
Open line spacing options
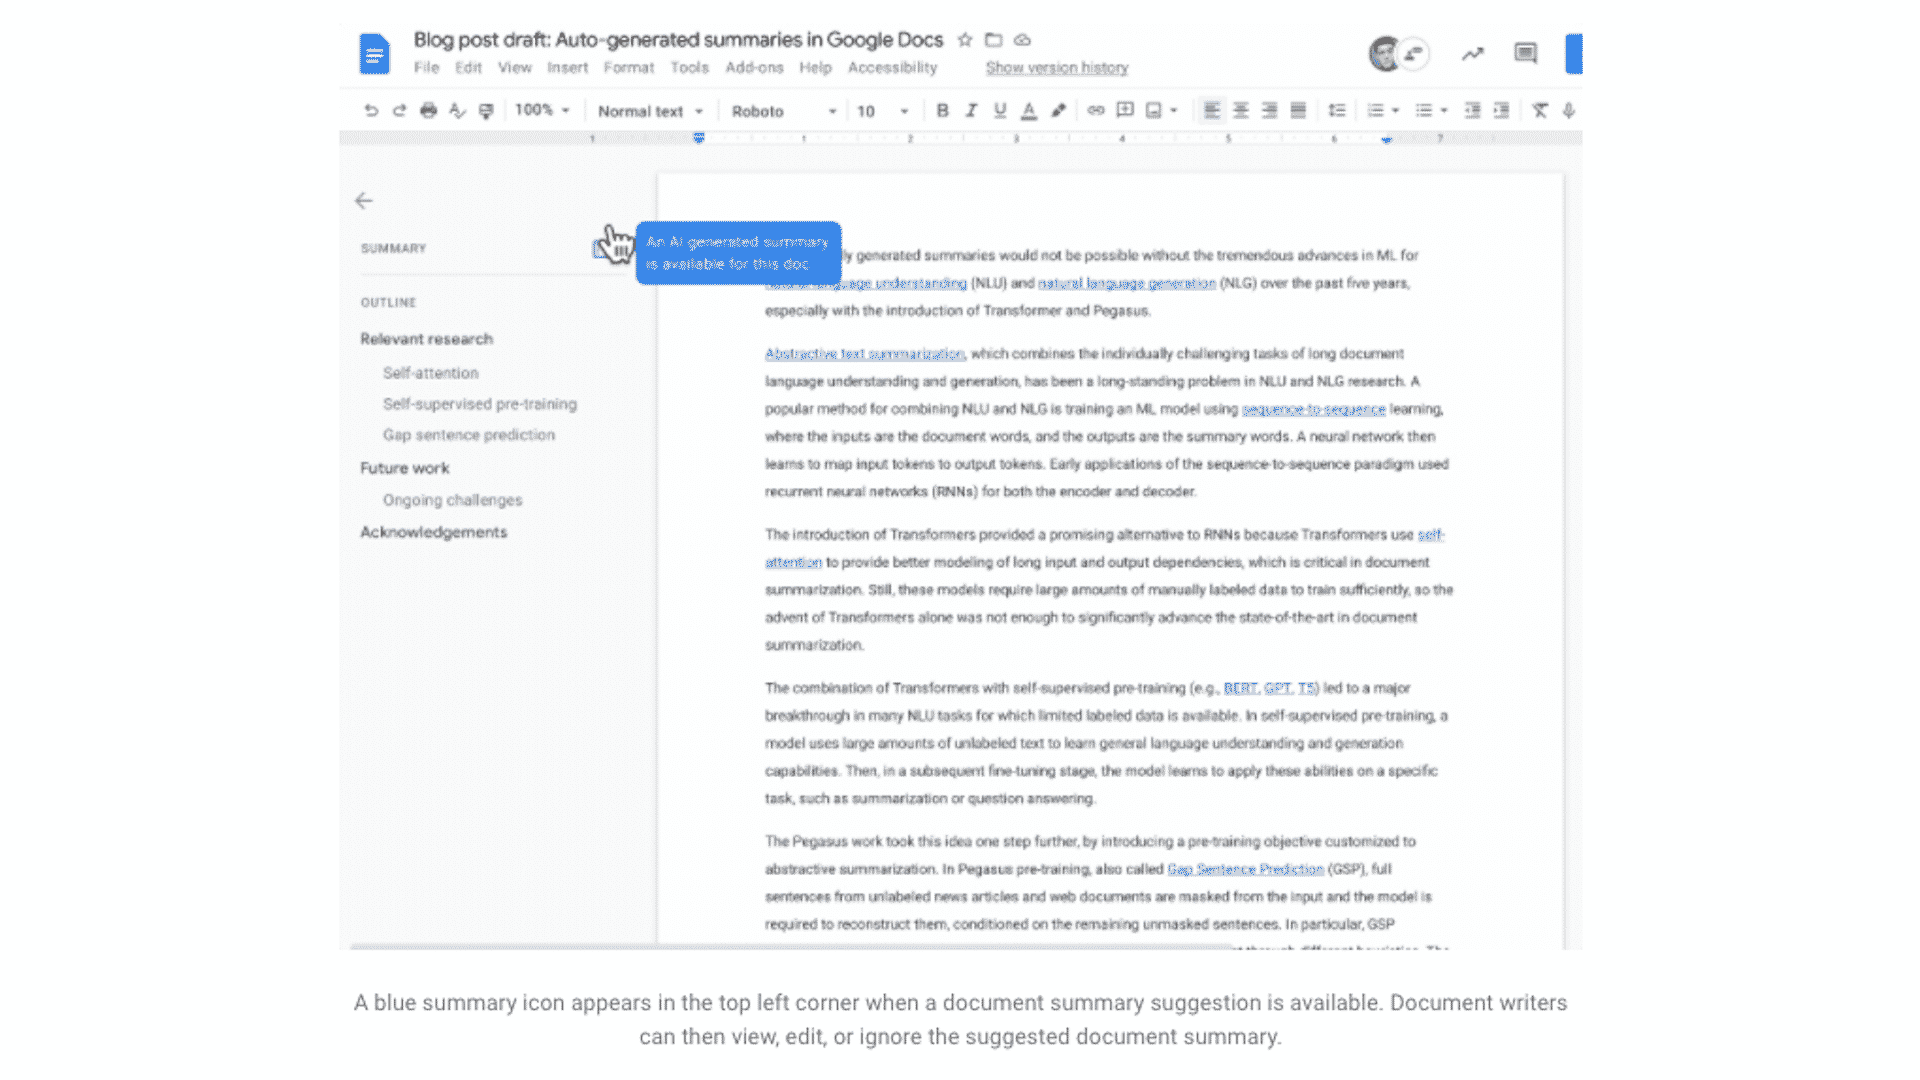coord(1337,111)
